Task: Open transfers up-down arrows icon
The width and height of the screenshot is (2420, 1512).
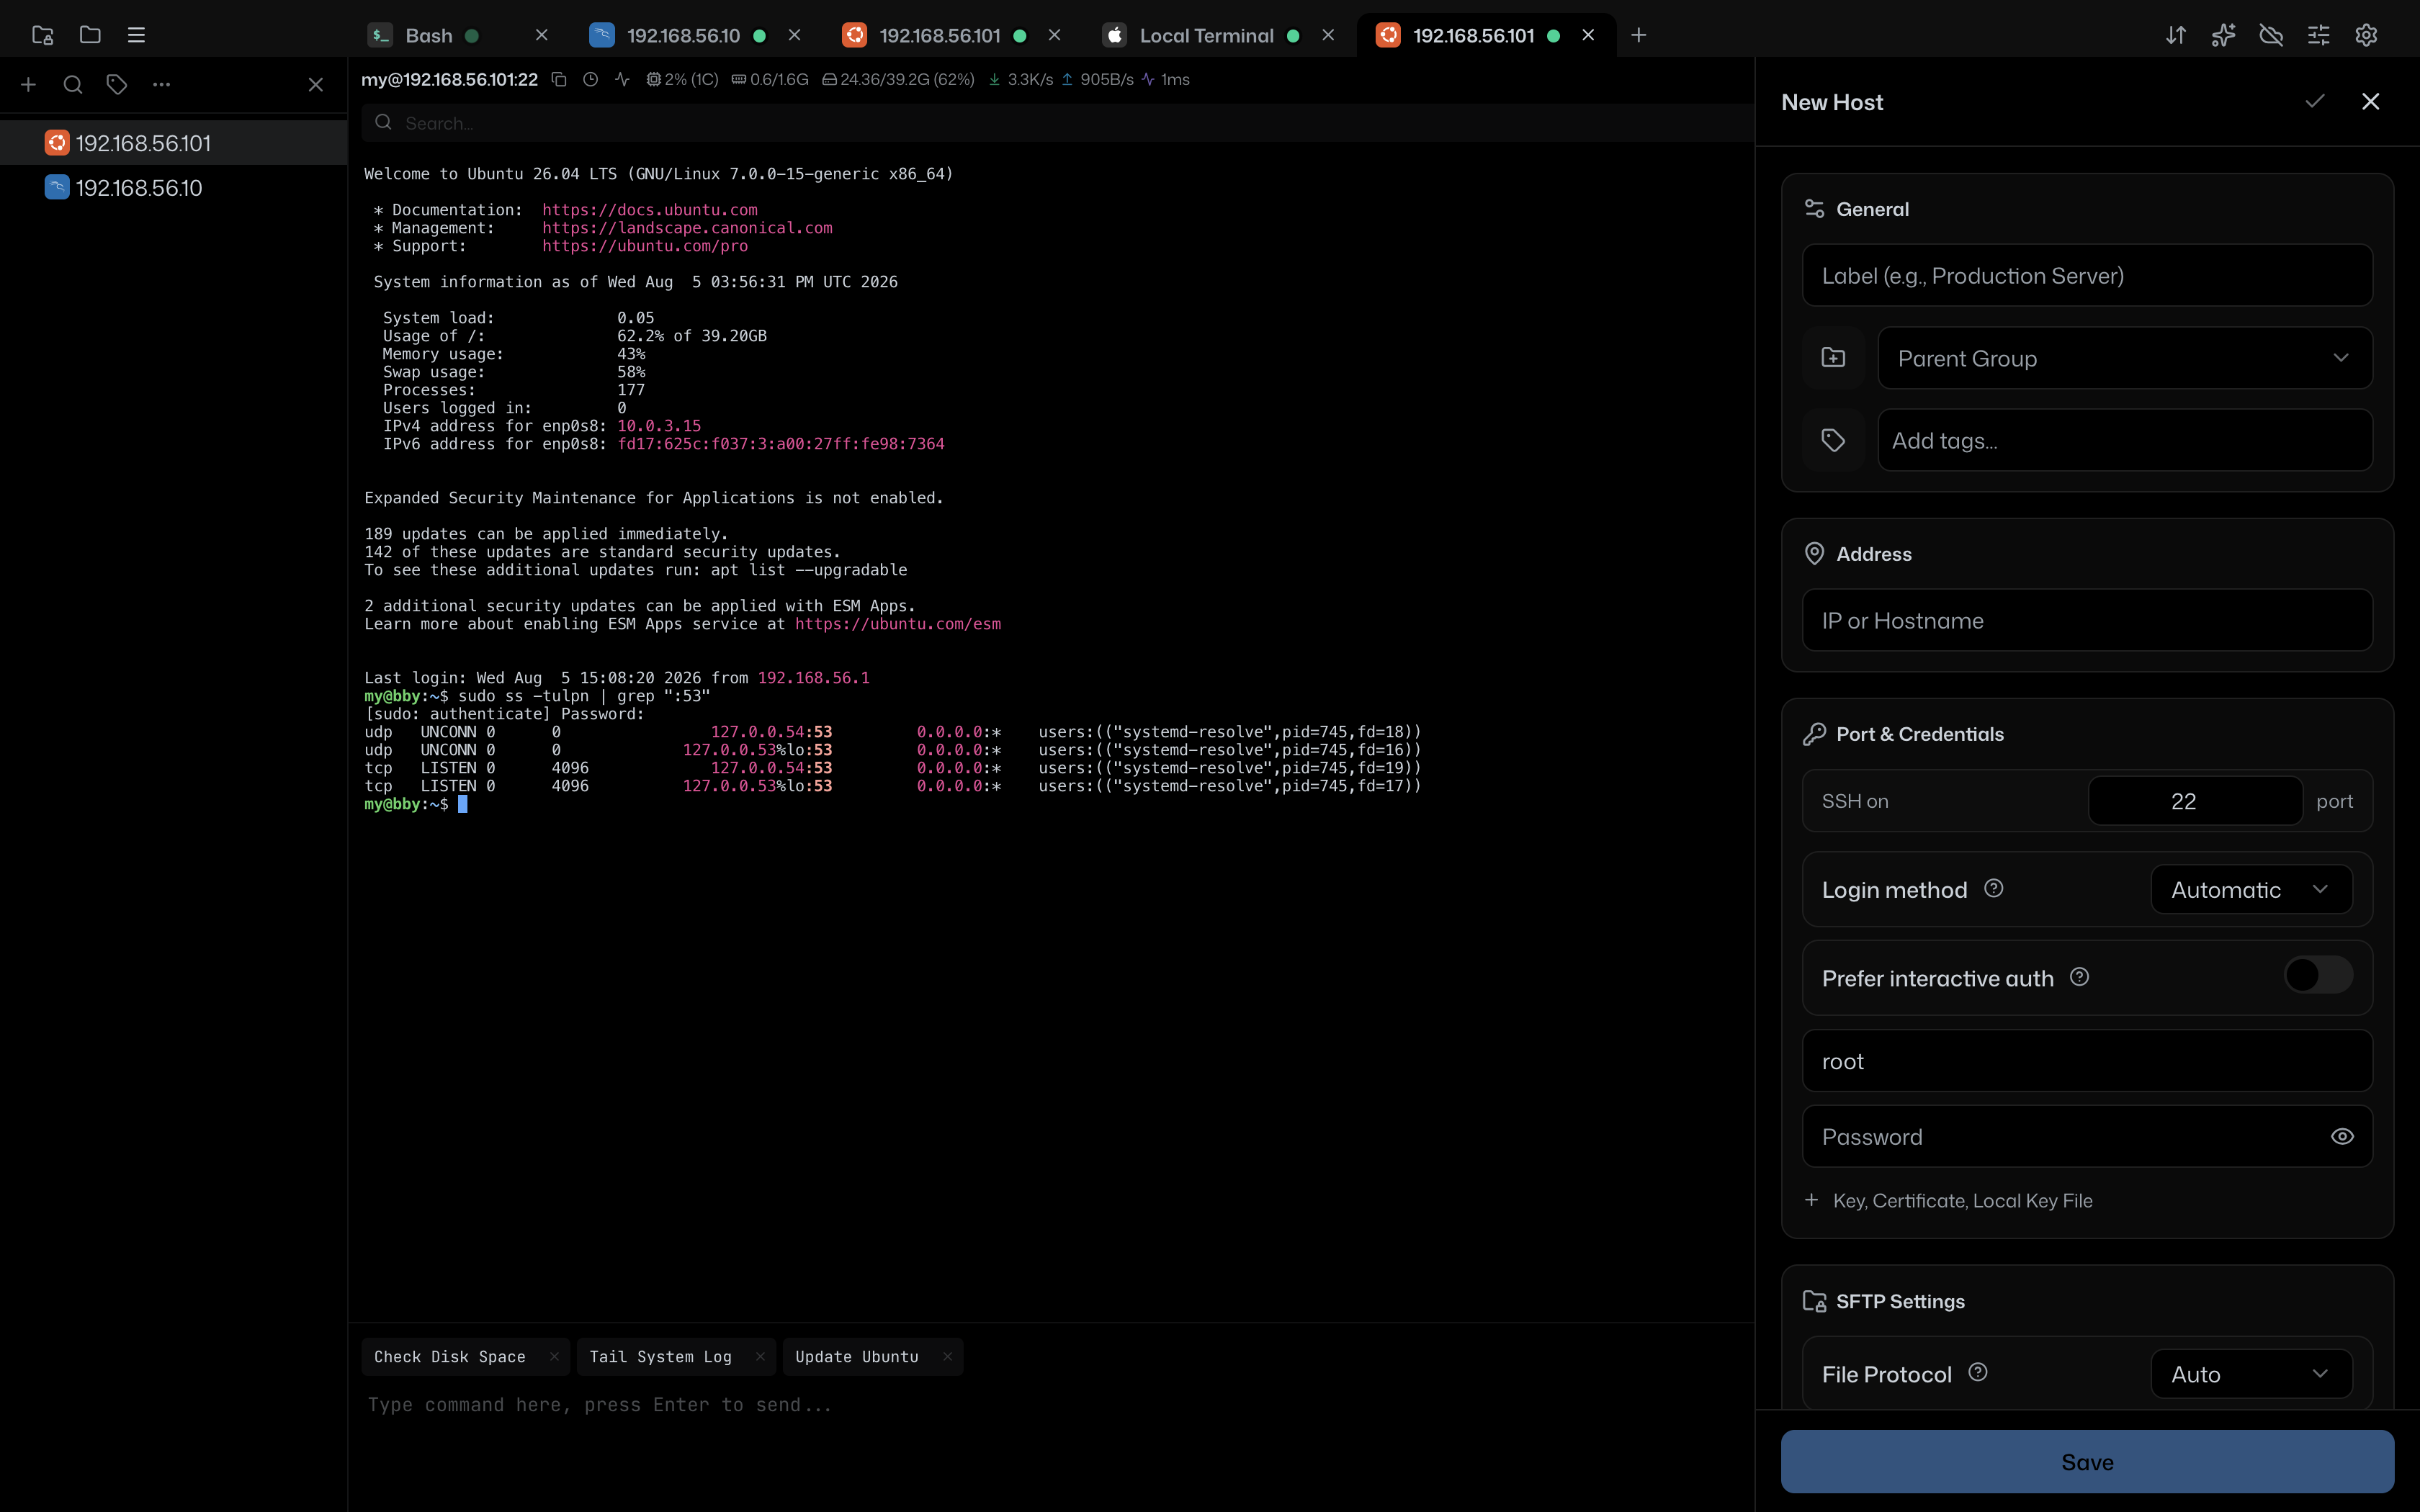Action: (2176, 35)
